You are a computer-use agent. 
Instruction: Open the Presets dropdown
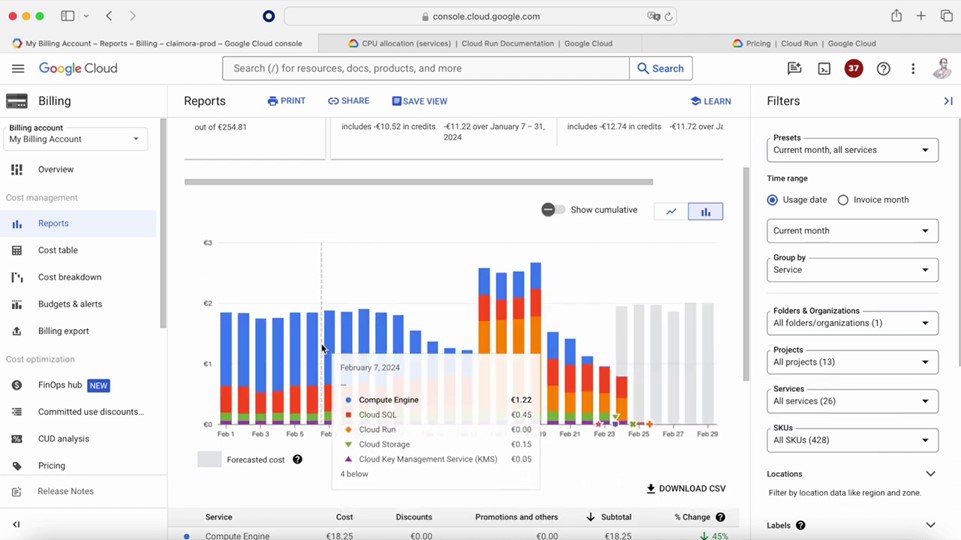[x=852, y=150]
